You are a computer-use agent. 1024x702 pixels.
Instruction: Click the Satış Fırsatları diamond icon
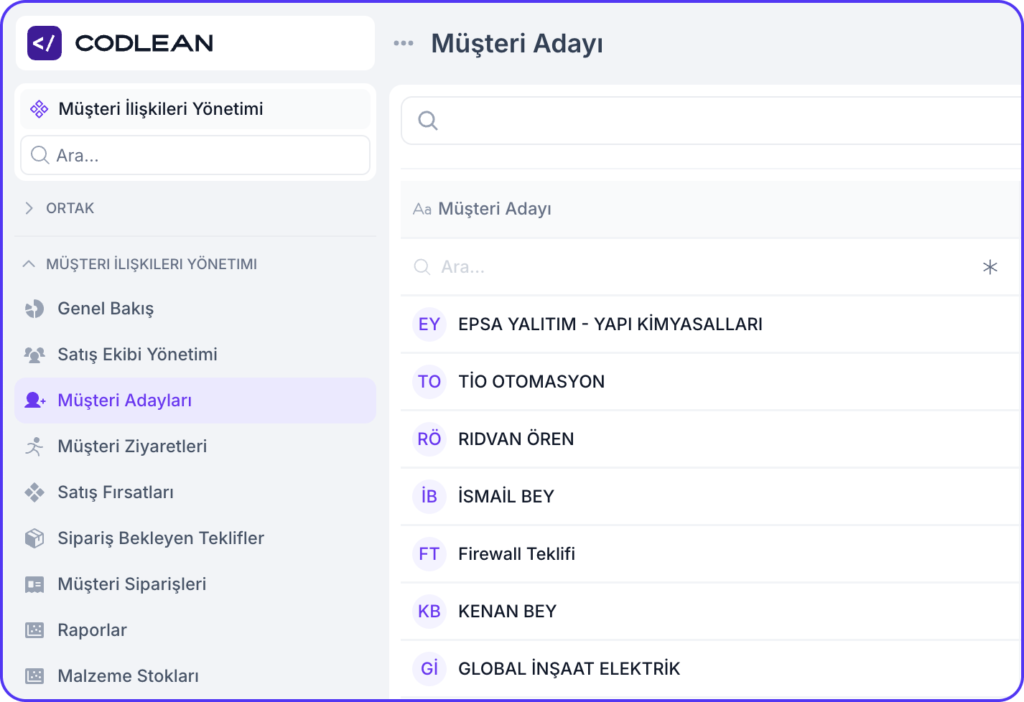tap(35, 493)
